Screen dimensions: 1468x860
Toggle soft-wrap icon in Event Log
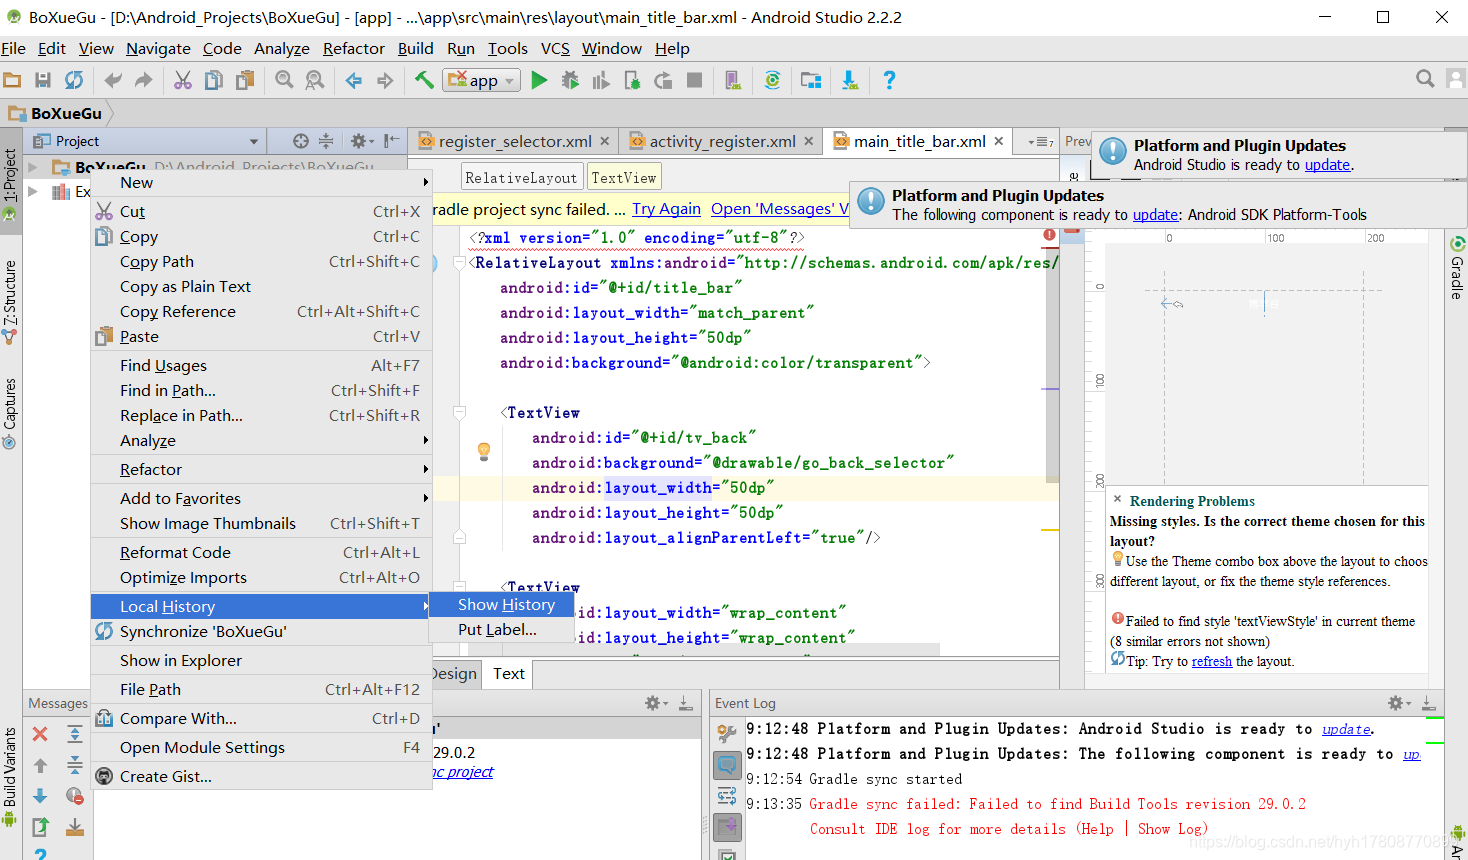click(727, 796)
